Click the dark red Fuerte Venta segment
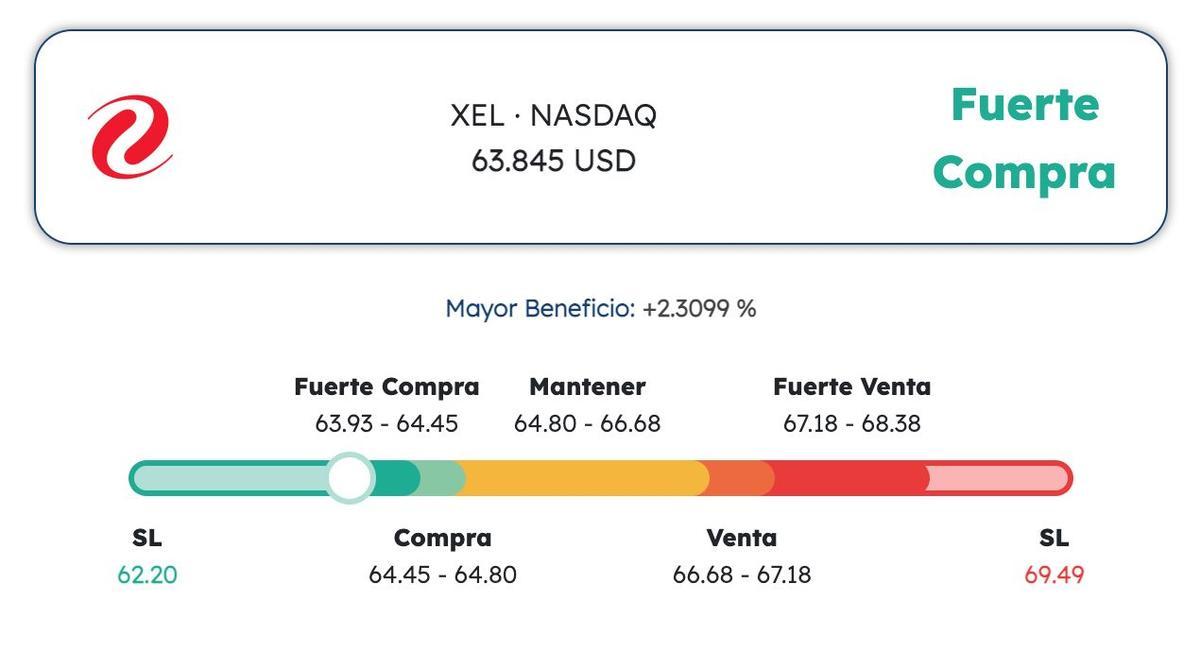 tap(850, 479)
